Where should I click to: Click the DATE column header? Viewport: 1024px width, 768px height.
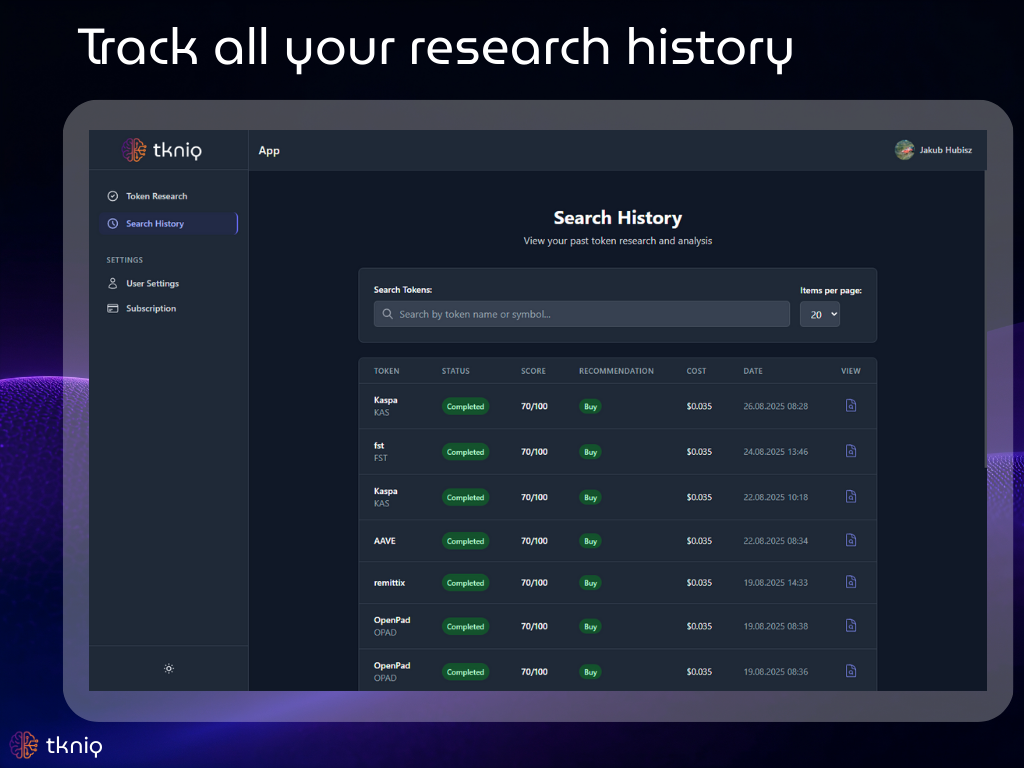pyautogui.click(x=753, y=371)
